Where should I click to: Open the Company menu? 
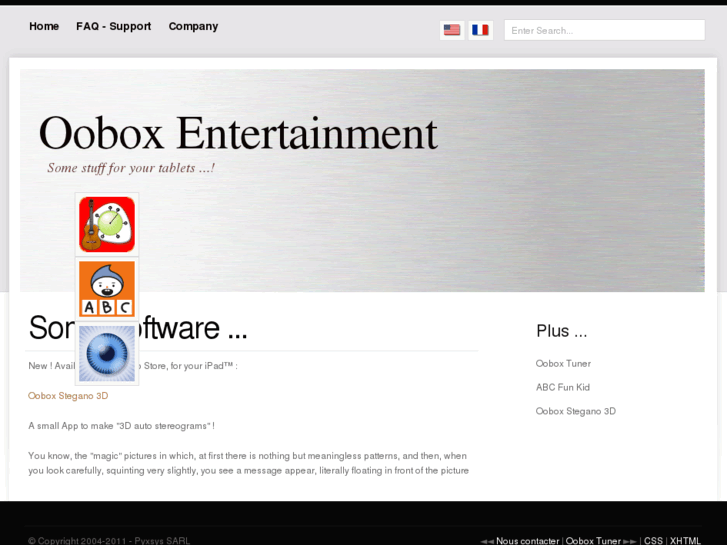coord(193,26)
